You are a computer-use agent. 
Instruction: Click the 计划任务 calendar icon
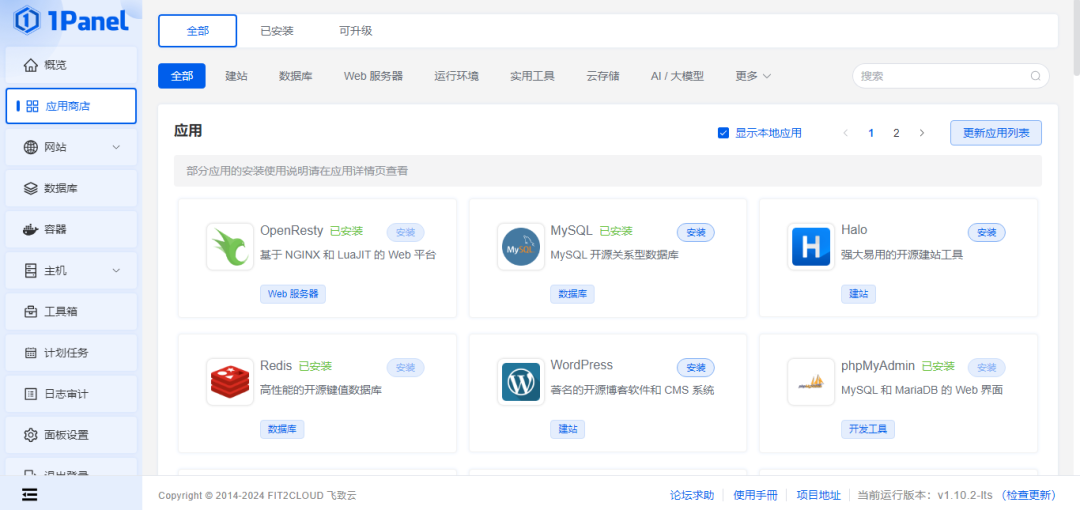click(x=30, y=353)
